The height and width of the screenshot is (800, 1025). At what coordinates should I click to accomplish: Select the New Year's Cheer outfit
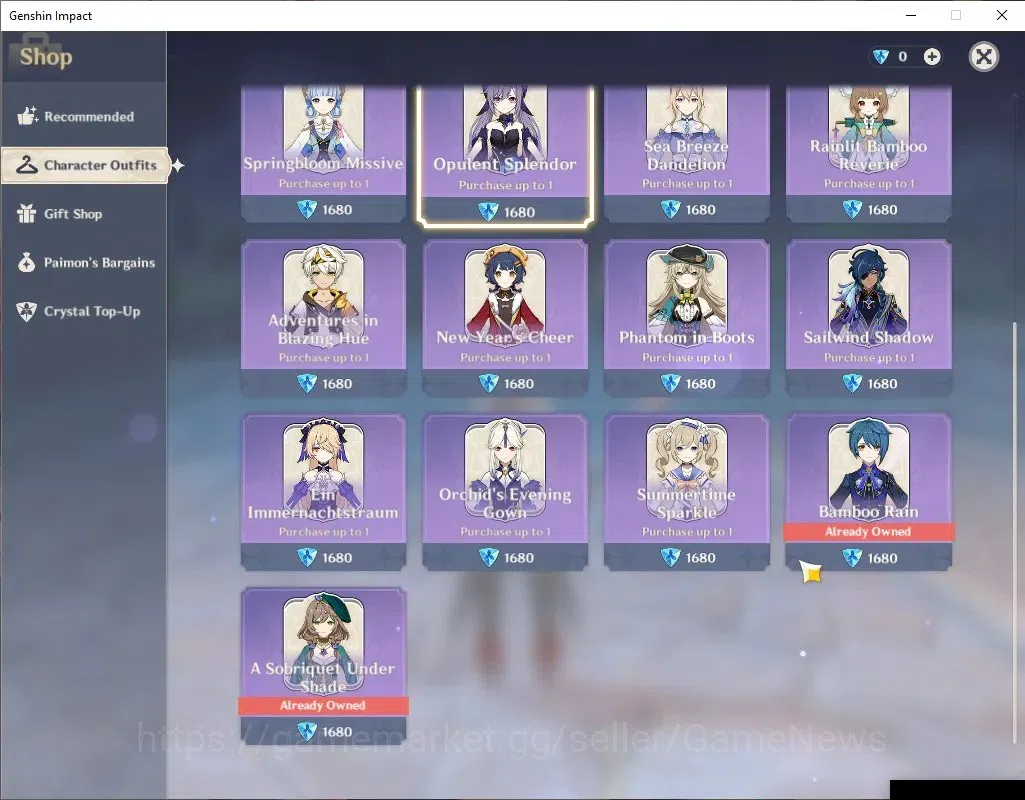pyautogui.click(x=505, y=317)
